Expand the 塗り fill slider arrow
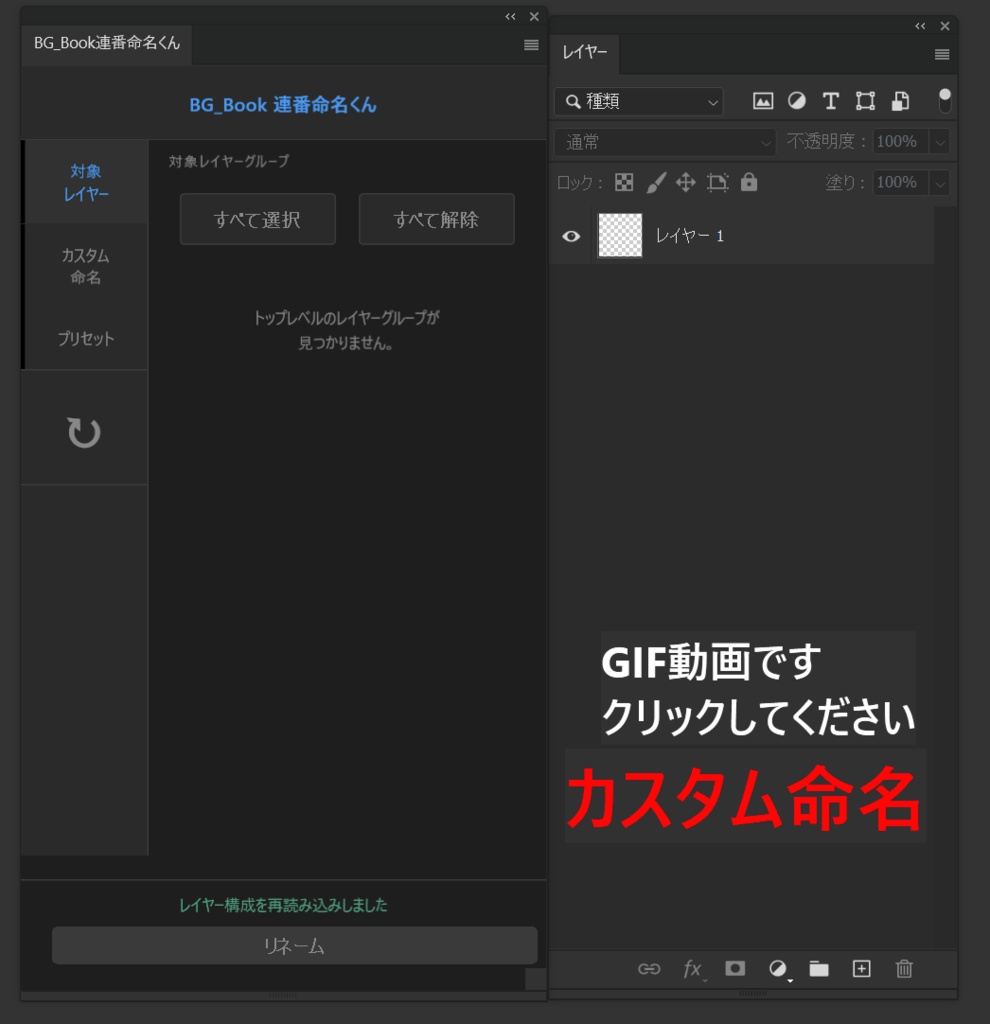This screenshot has width=990, height=1024. 940,183
